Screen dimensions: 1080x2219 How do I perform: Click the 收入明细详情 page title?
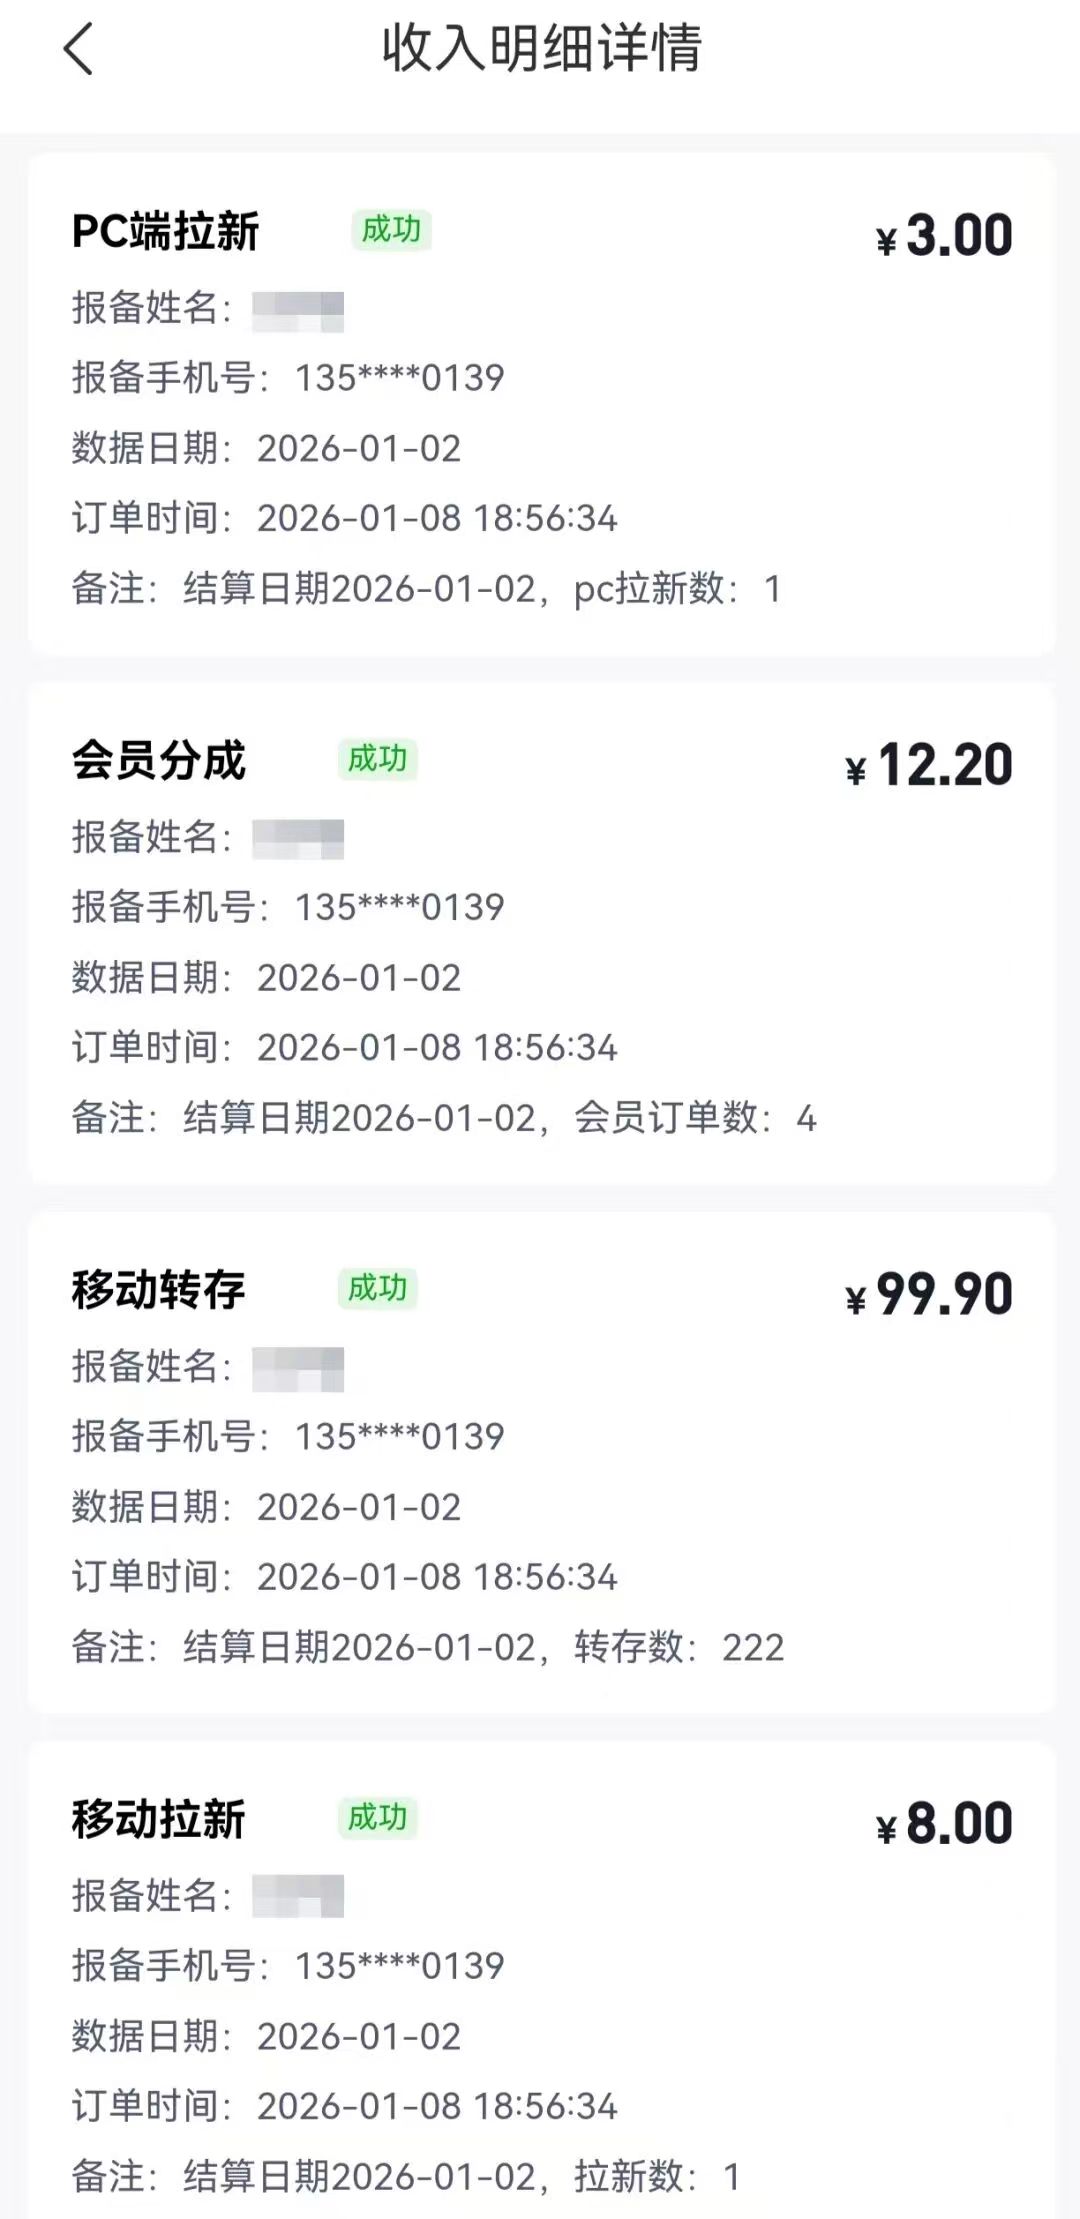click(x=541, y=48)
